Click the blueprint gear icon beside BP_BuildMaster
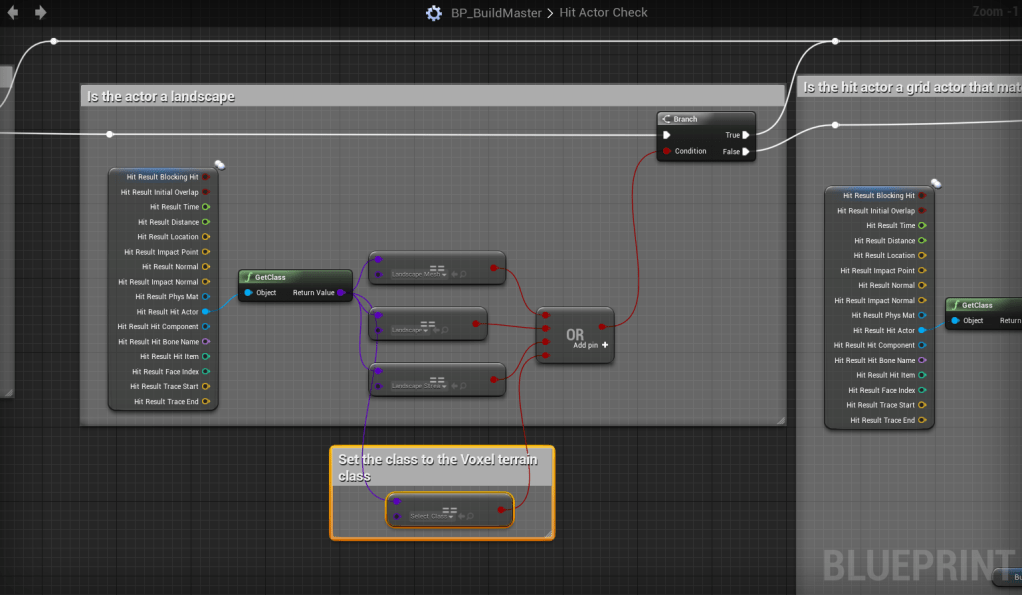Image resolution: width=1022 pixels, height=595 pixels. point(433,13)
